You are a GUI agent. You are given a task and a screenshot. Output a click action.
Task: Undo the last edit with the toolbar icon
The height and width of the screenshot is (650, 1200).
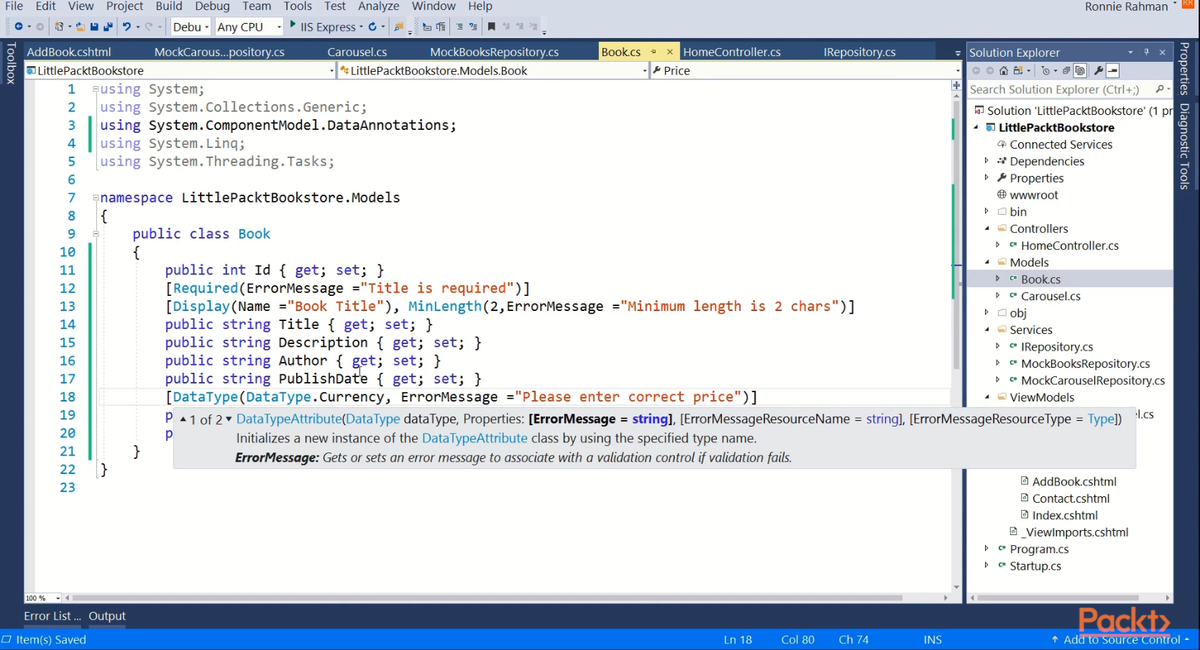pyautogui.click(x=126, y=26)
